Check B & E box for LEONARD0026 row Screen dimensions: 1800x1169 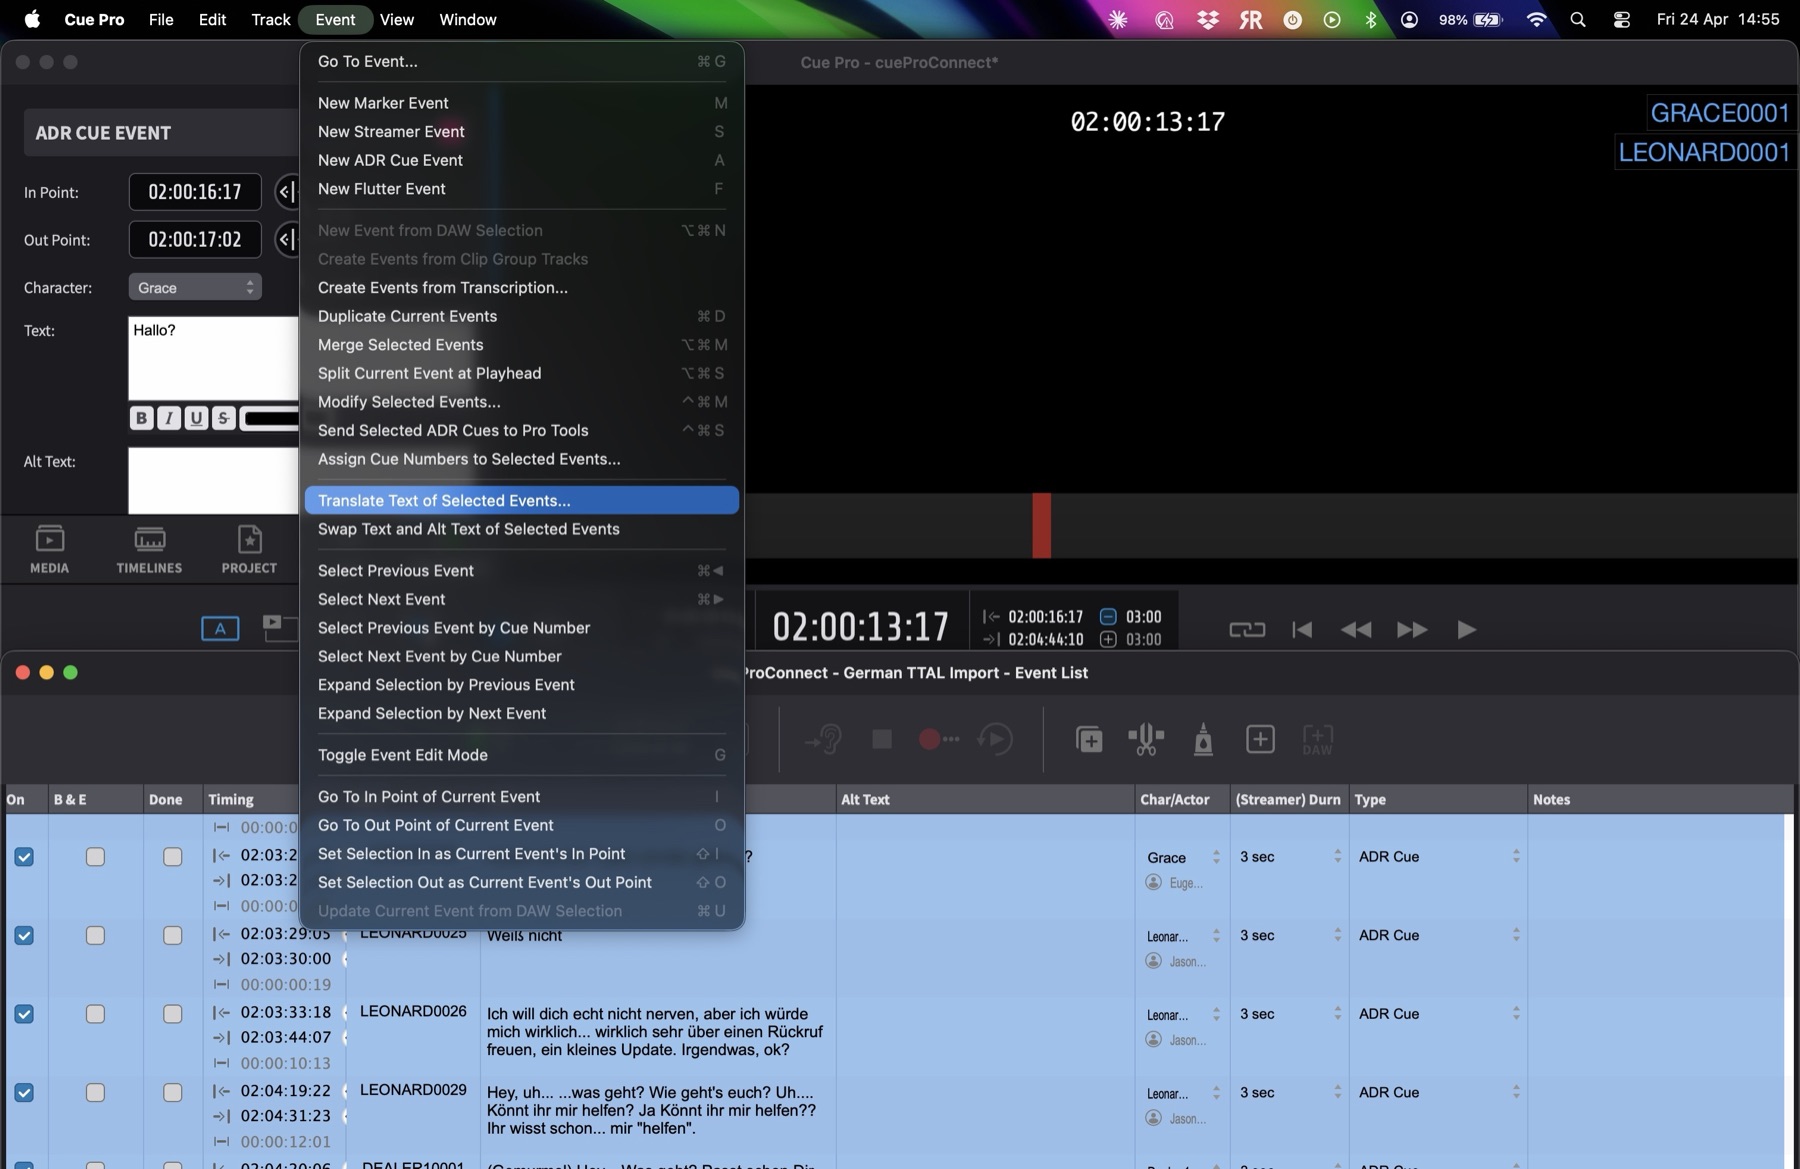[95, 1014]
